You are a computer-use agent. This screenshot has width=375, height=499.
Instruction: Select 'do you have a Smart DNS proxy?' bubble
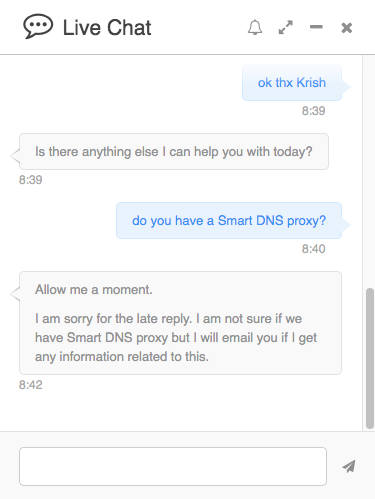tap(229, 220)
